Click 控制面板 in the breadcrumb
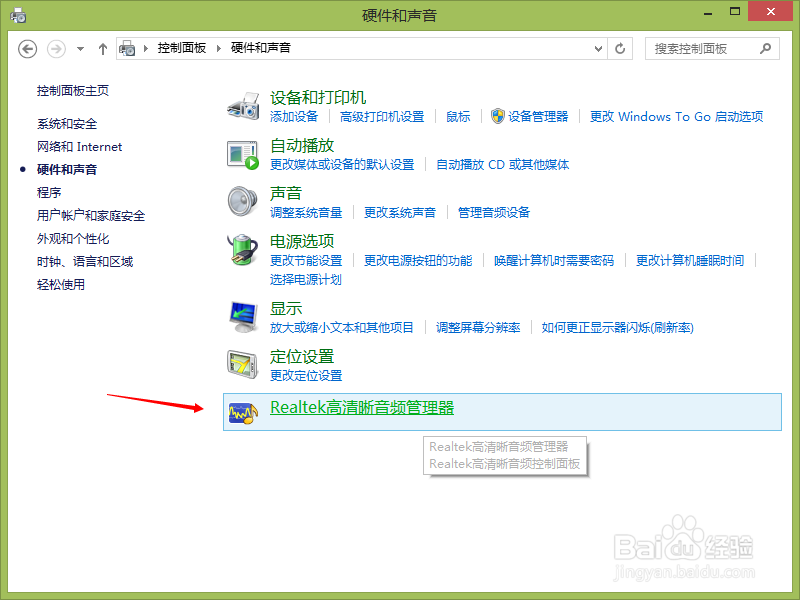 click(182, 48)
